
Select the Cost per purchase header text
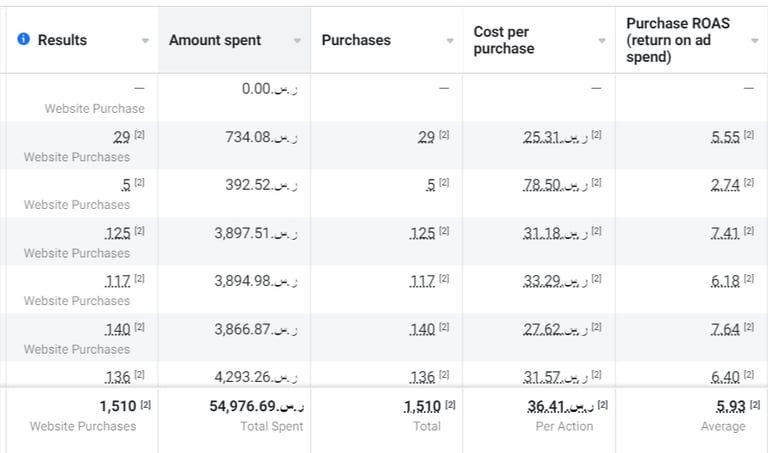point(504,40)
